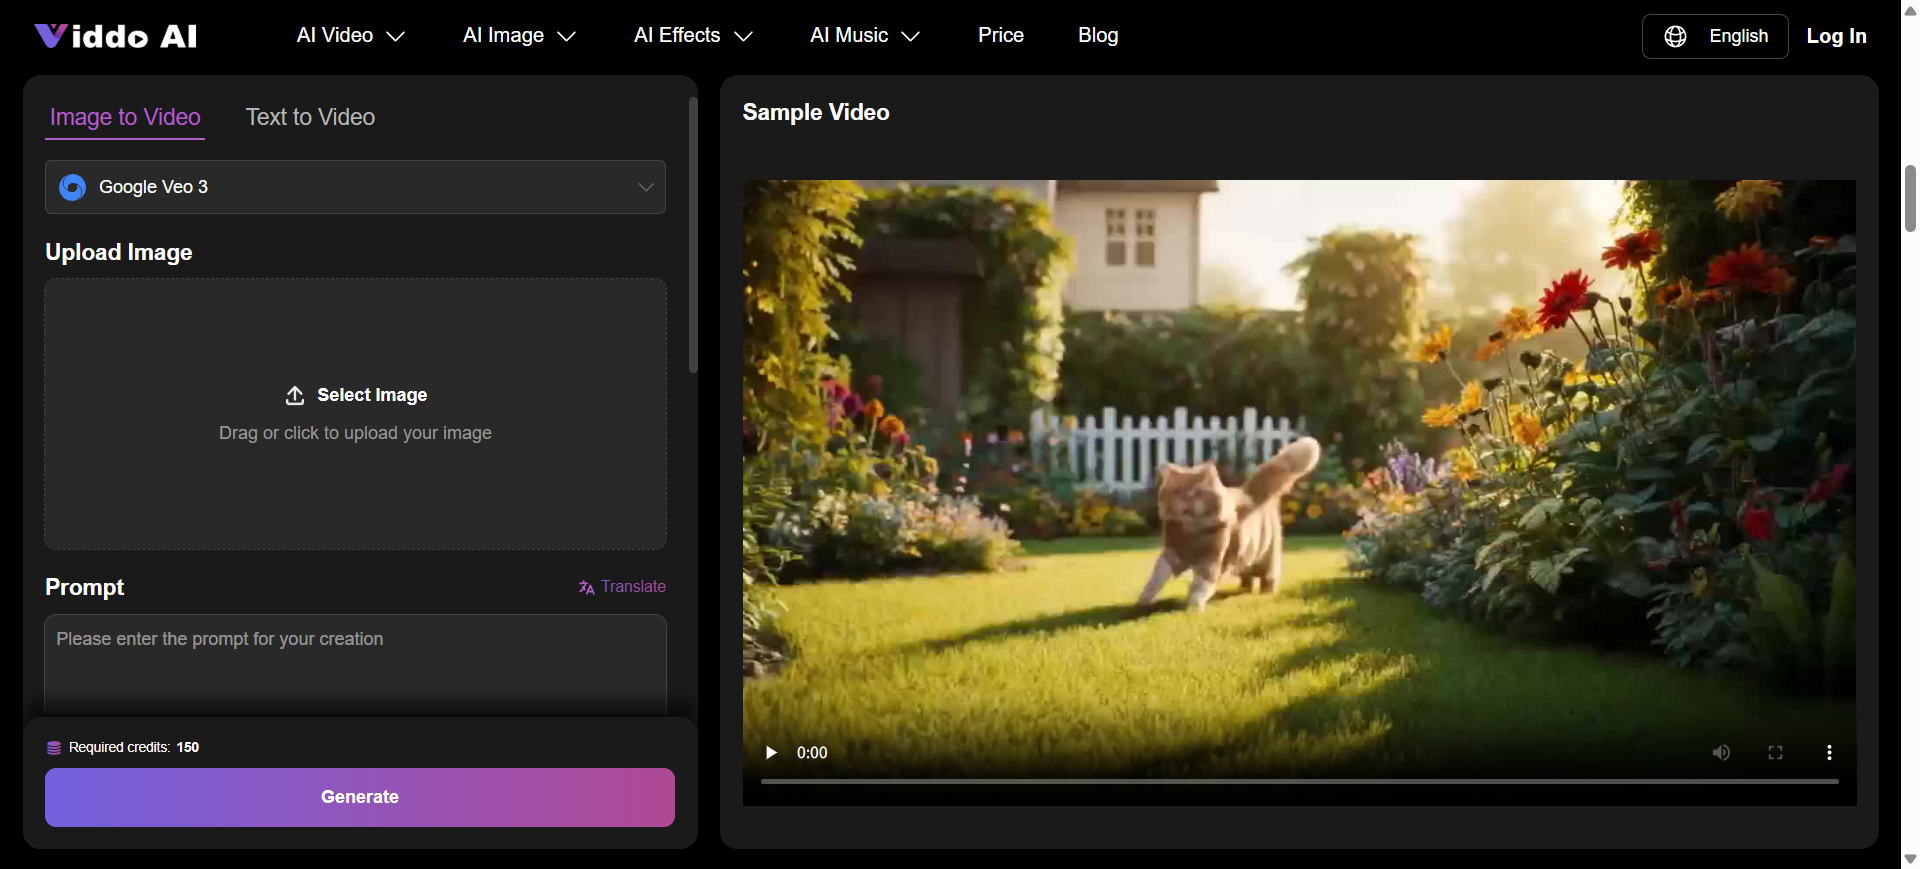This screenshot has height=869, width=1920.
Task: Switch to the Text to Video tab
Action: tap(310, 117)
